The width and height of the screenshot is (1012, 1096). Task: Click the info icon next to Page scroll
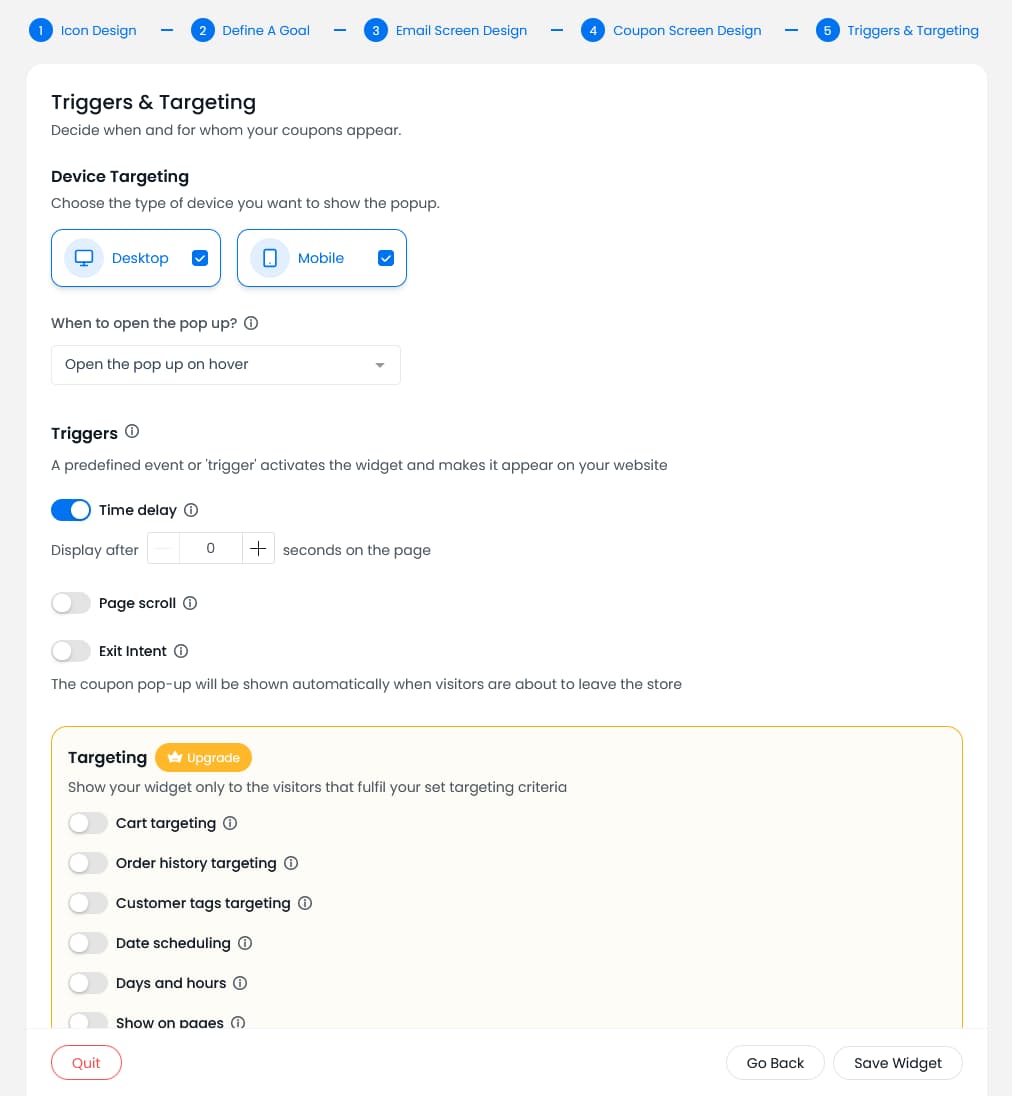190,603
